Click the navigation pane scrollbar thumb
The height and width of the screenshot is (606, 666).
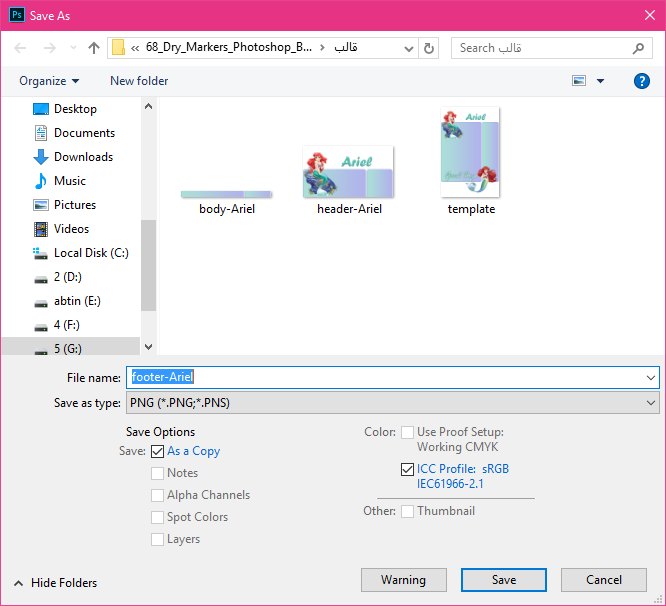tap(148, 265)
